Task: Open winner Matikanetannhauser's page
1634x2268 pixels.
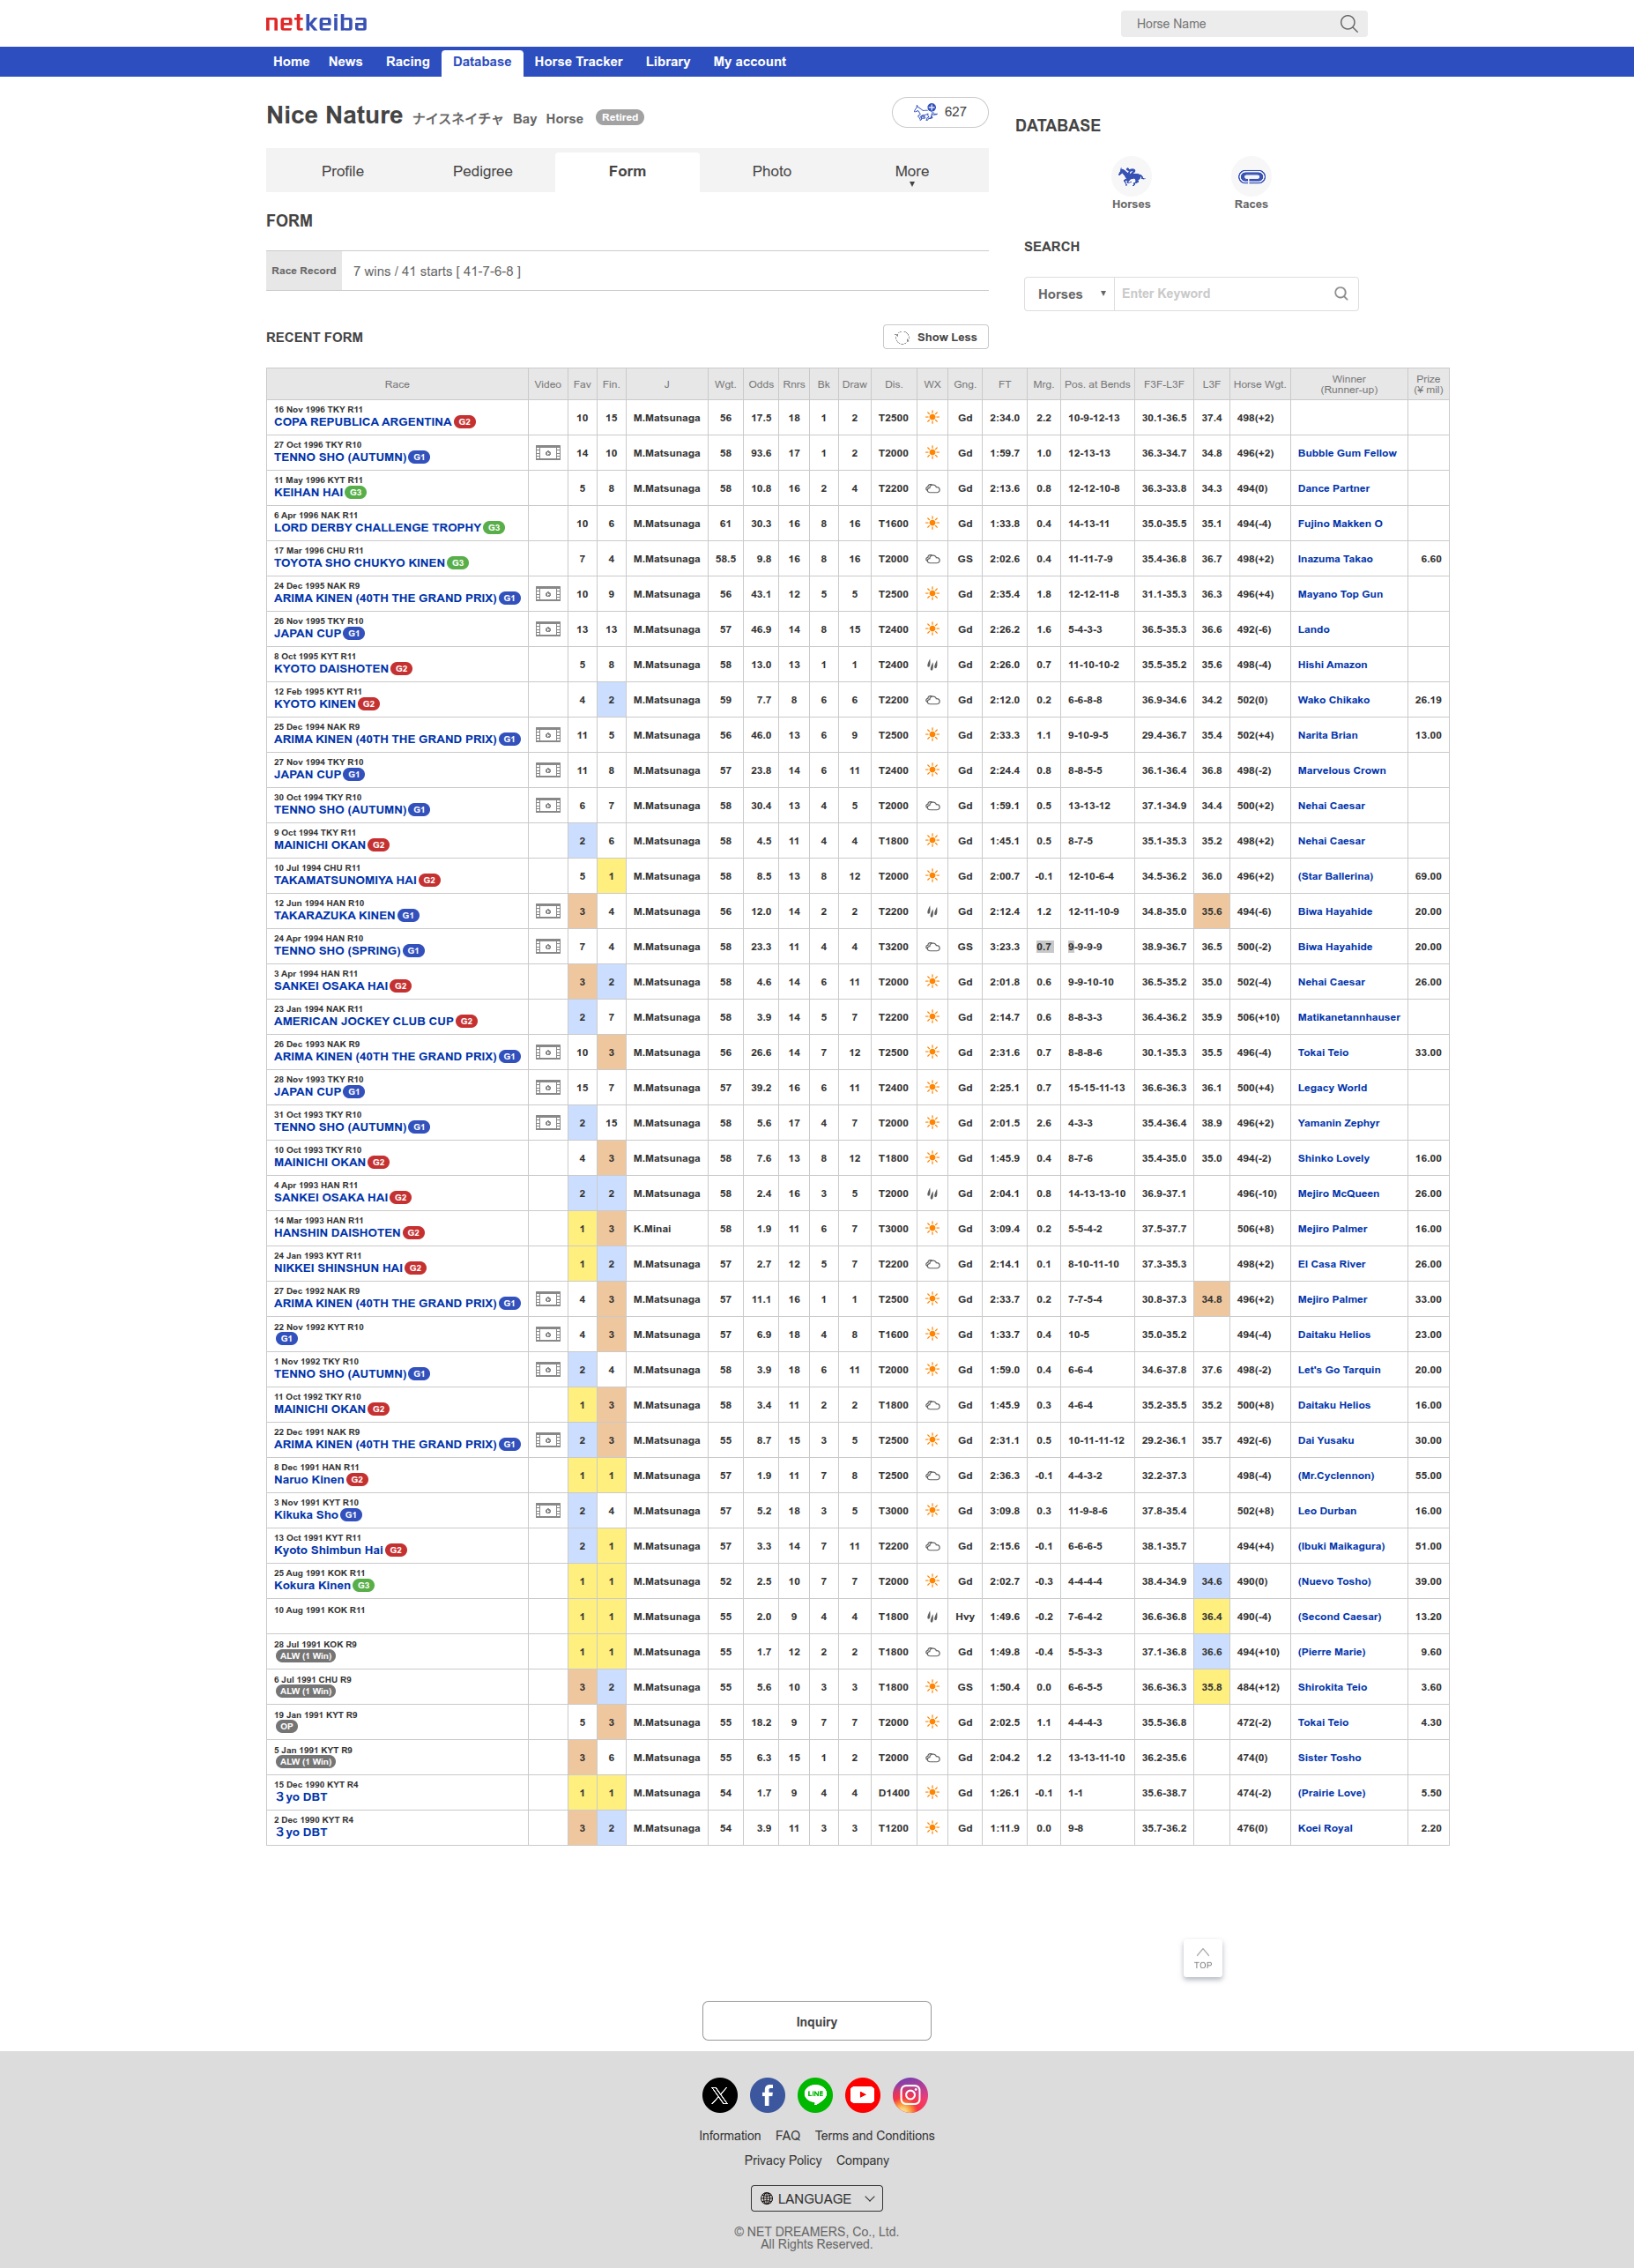Action: [x=1348, y=1017]
